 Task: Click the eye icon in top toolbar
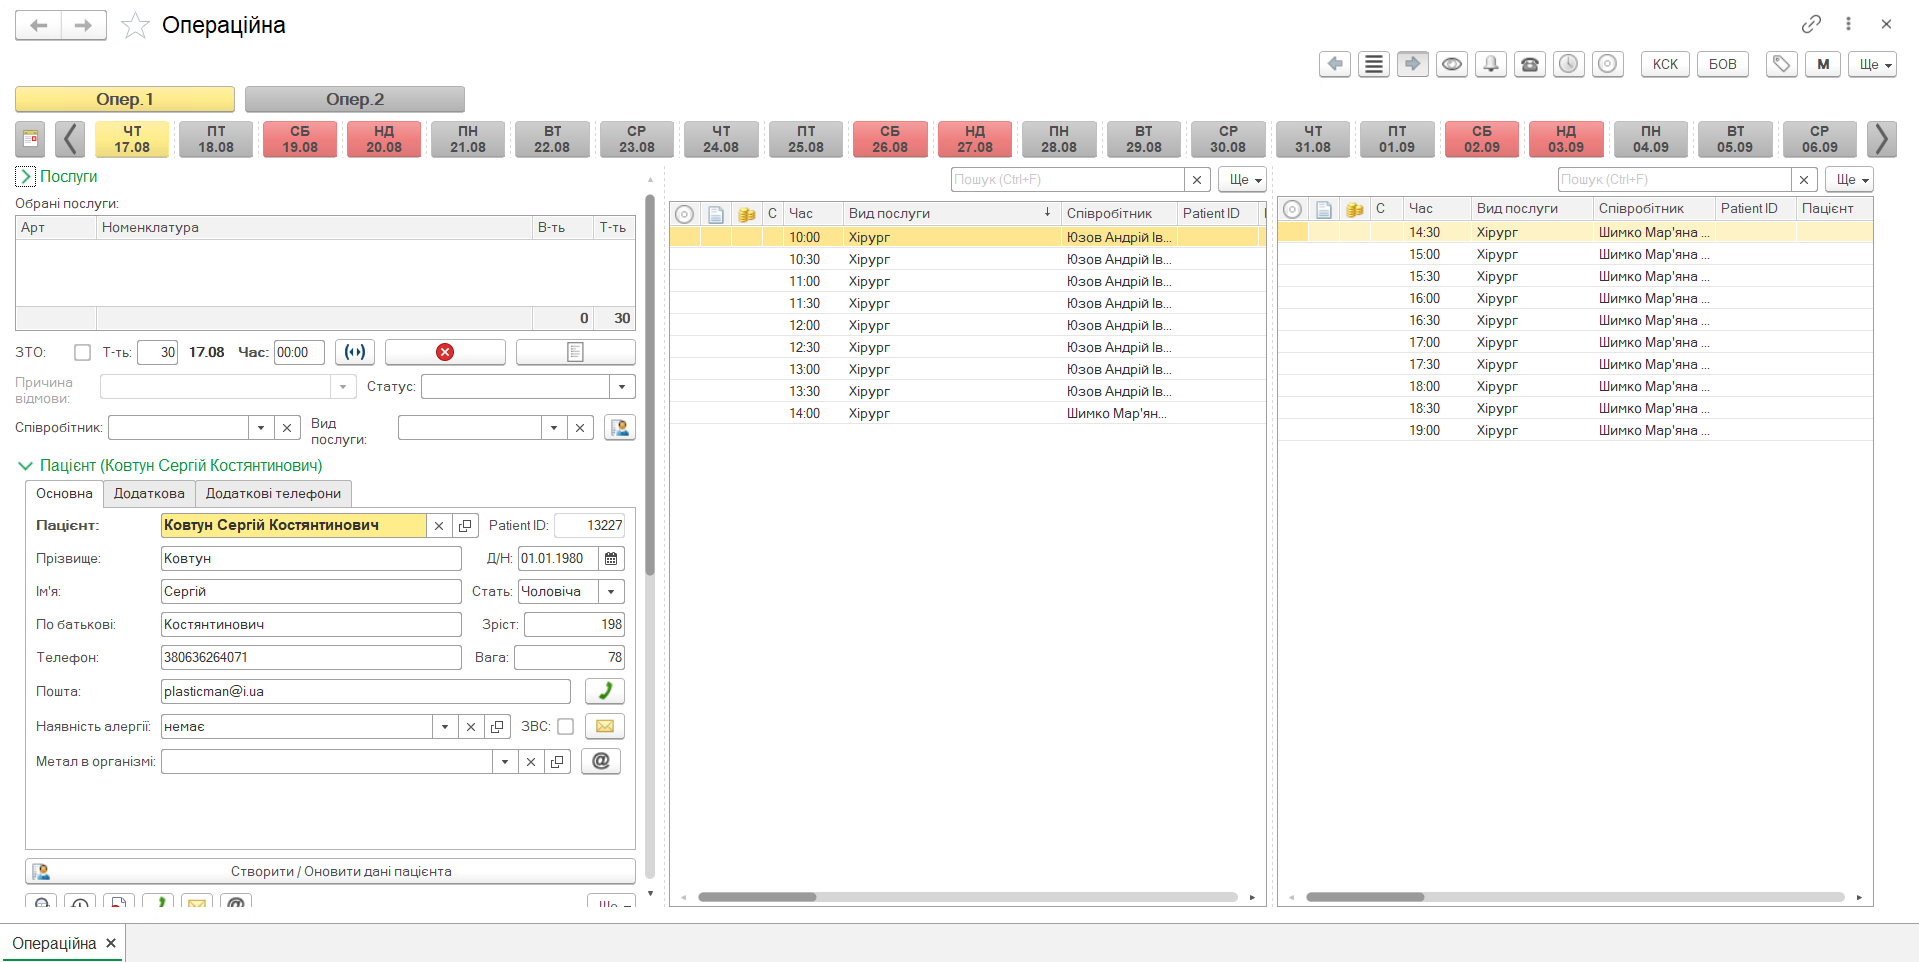coord(1451,64)
